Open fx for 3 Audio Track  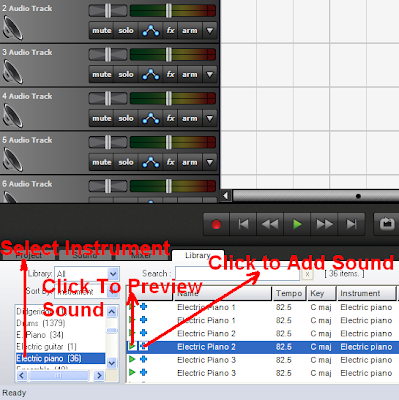click(x=170, y=75)
